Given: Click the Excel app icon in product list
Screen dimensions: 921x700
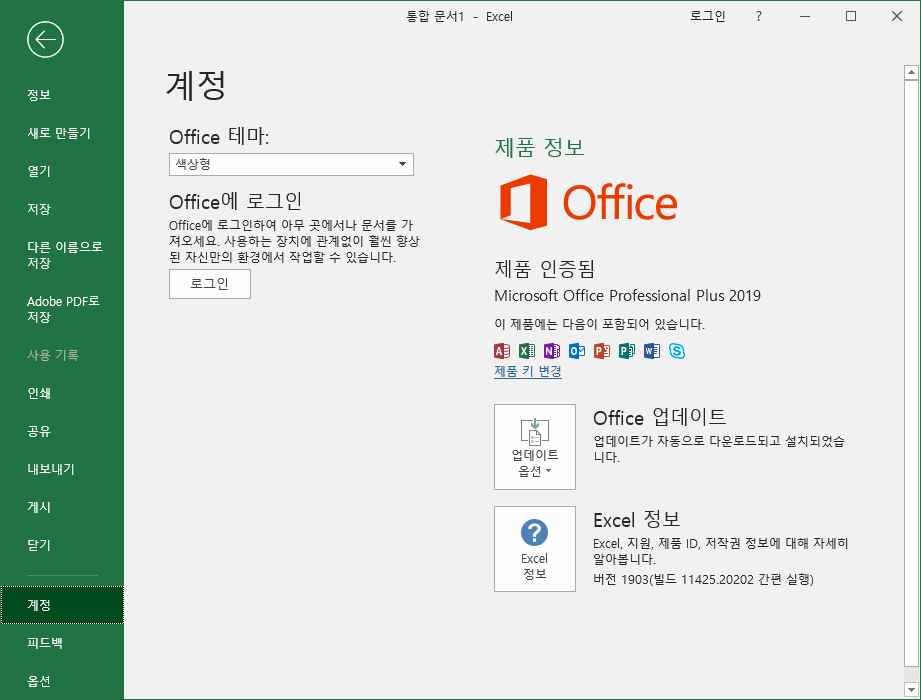Looking at the screenshot, I should point(527,351).
